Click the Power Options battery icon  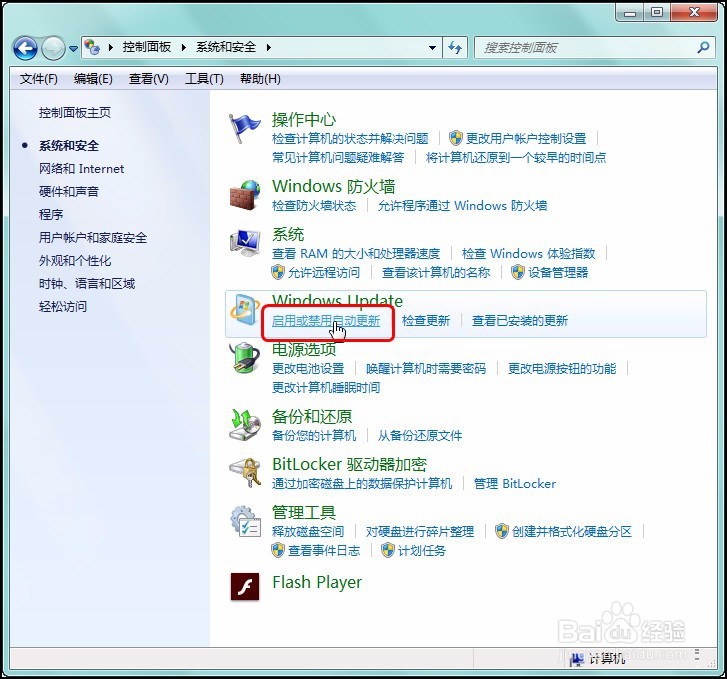(x=245, y=358)
